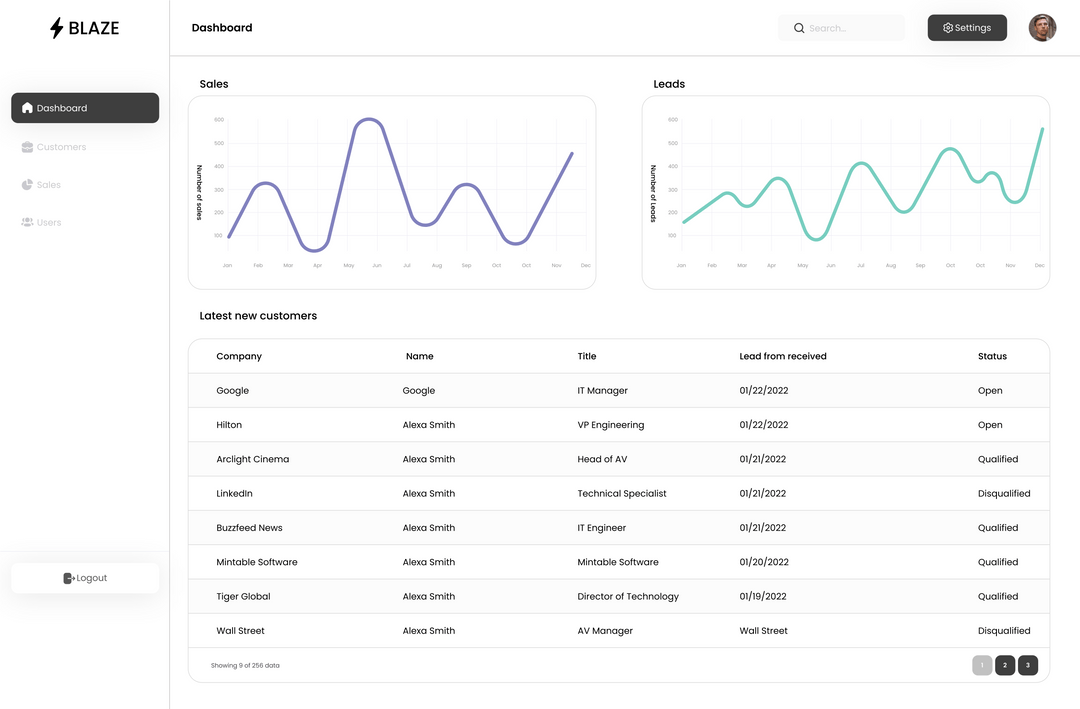Open Sales via the pie chart icon

tap(27, 184)
